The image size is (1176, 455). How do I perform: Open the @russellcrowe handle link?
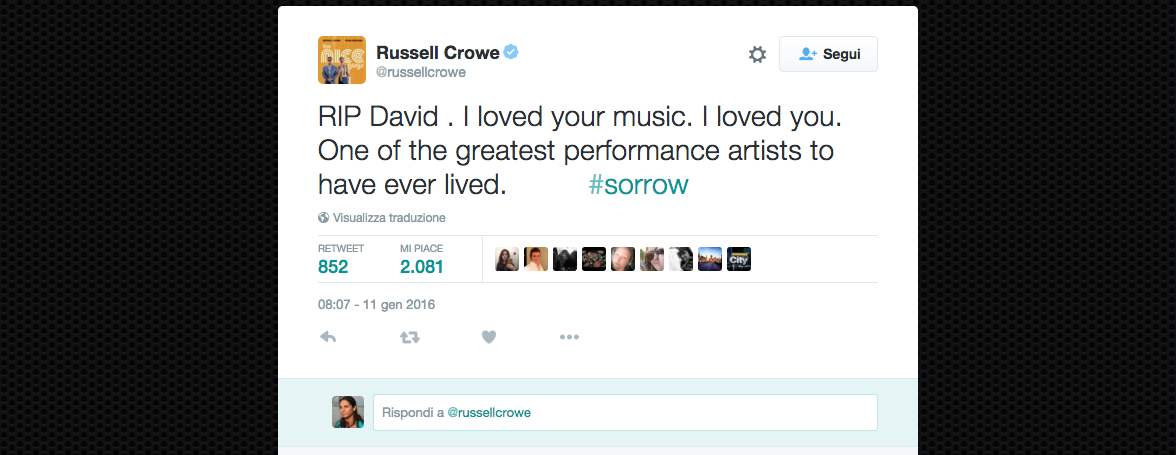click(x=421, y=73)
